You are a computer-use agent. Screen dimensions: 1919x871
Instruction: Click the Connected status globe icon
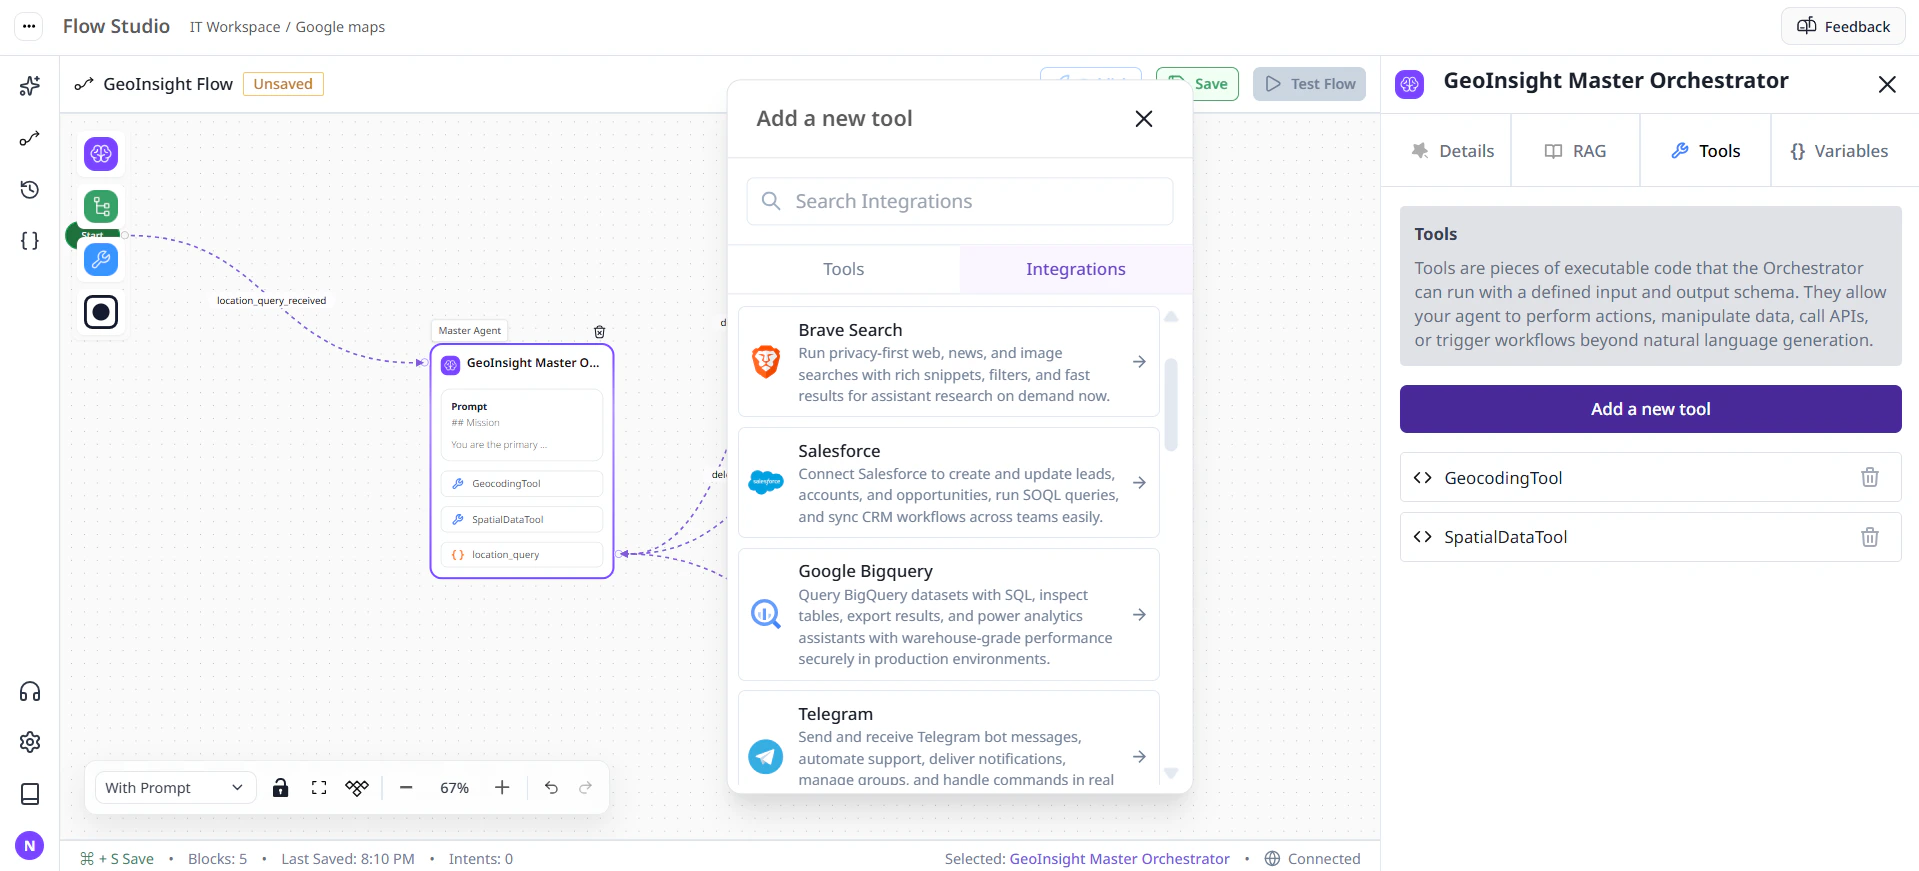[1272, 859]
